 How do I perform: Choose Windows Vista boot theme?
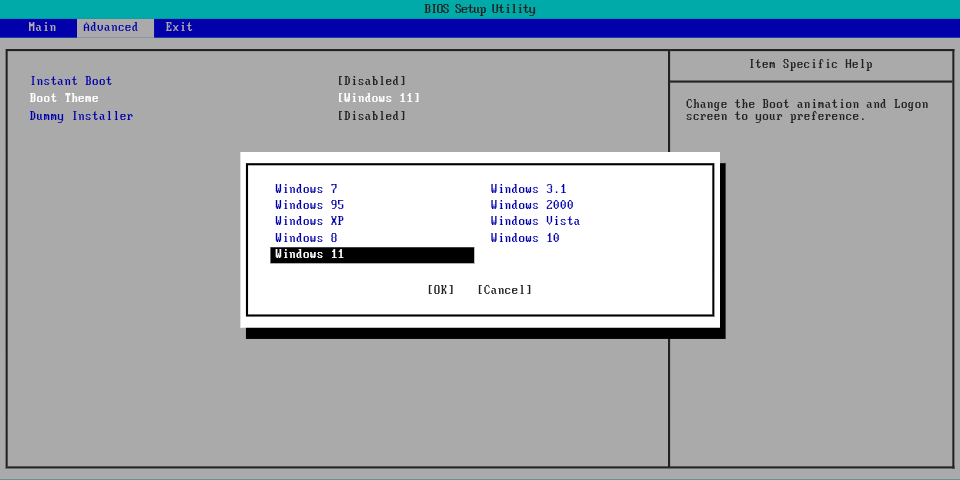coord(535,221)
